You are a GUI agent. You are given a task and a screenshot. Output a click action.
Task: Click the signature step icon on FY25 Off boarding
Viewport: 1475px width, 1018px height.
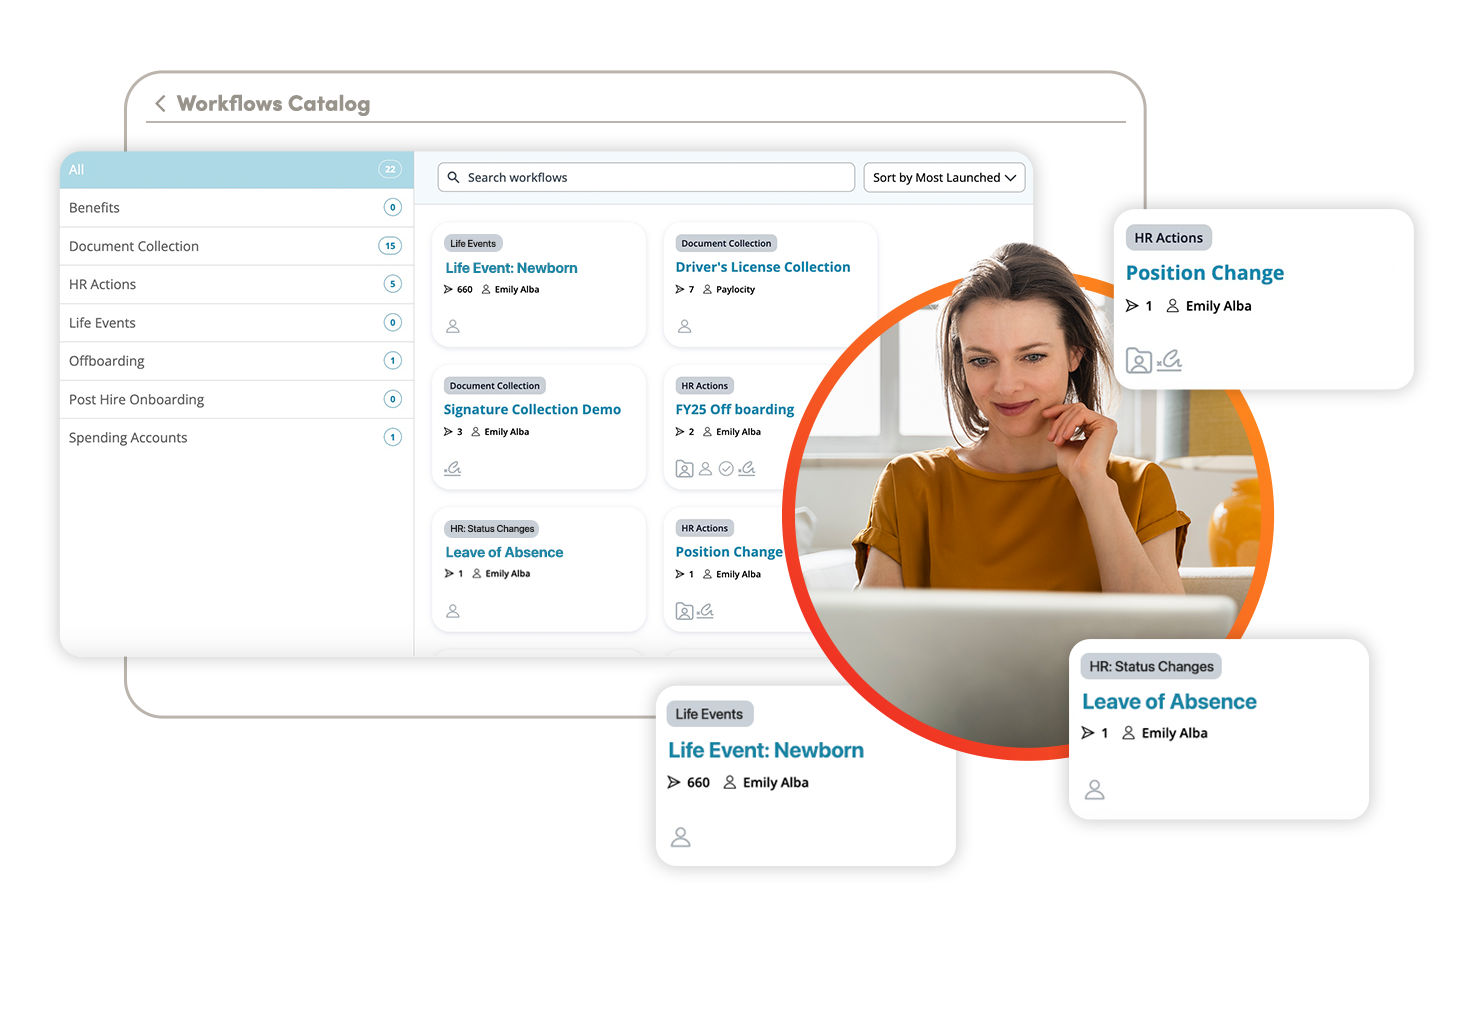point(747,468)
